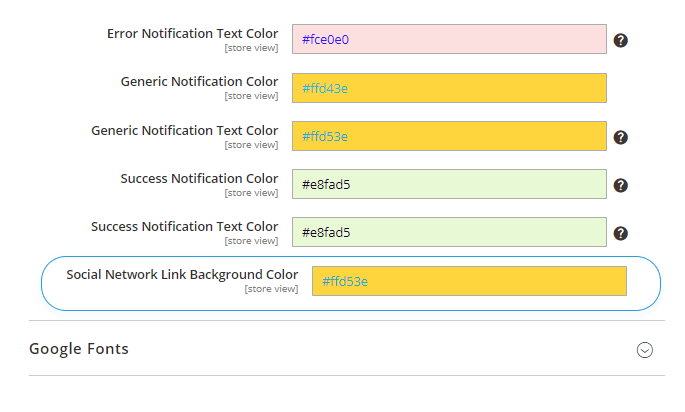Click the Generic Notification Color label
The height and width of the screenshot is (412, 685).
pyautogui.click(x=199, y=81)
